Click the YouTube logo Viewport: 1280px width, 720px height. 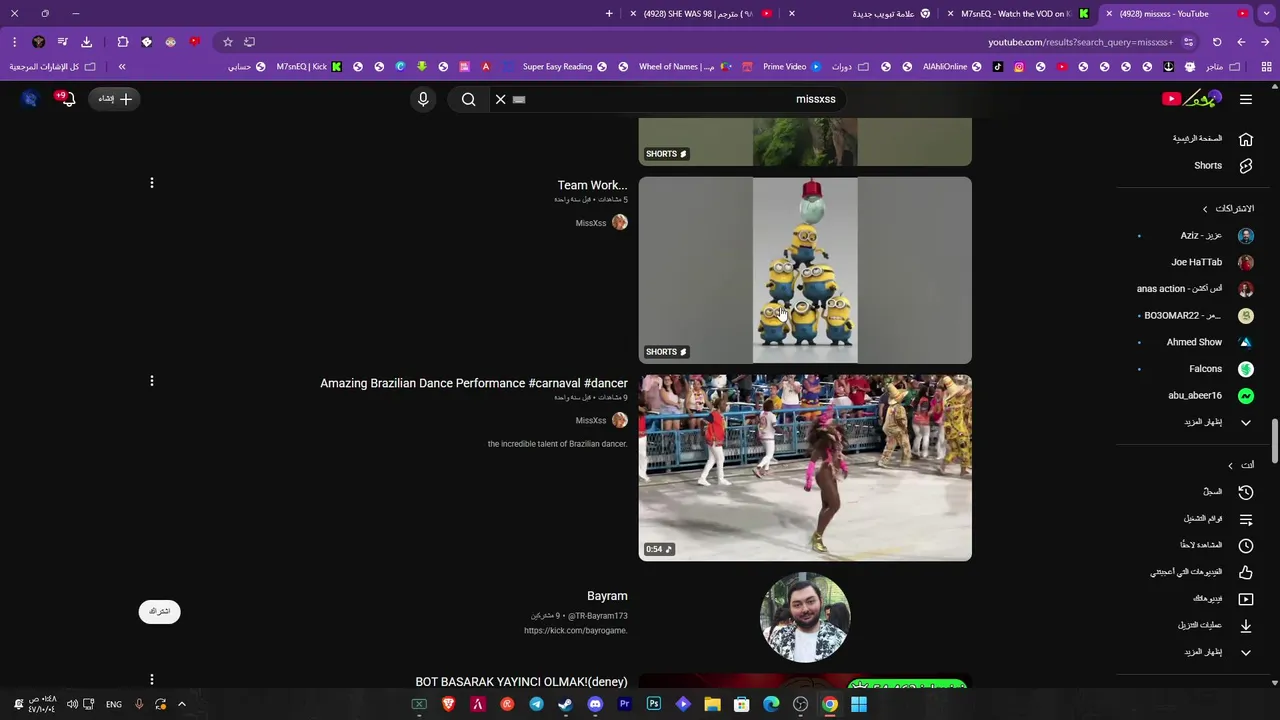(x=1191, y=98)
